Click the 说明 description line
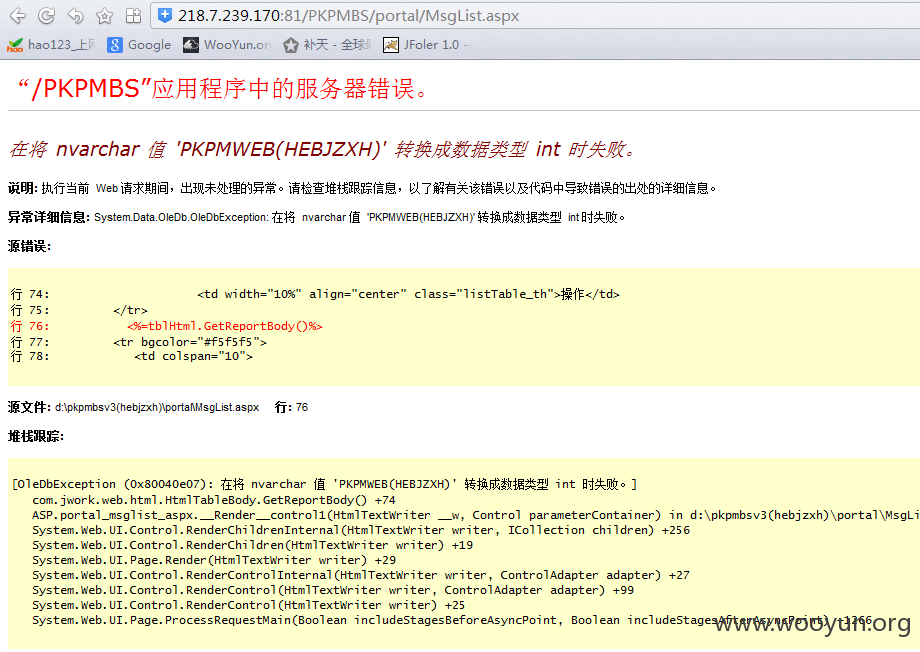The image size is (920, 652). 362,188
